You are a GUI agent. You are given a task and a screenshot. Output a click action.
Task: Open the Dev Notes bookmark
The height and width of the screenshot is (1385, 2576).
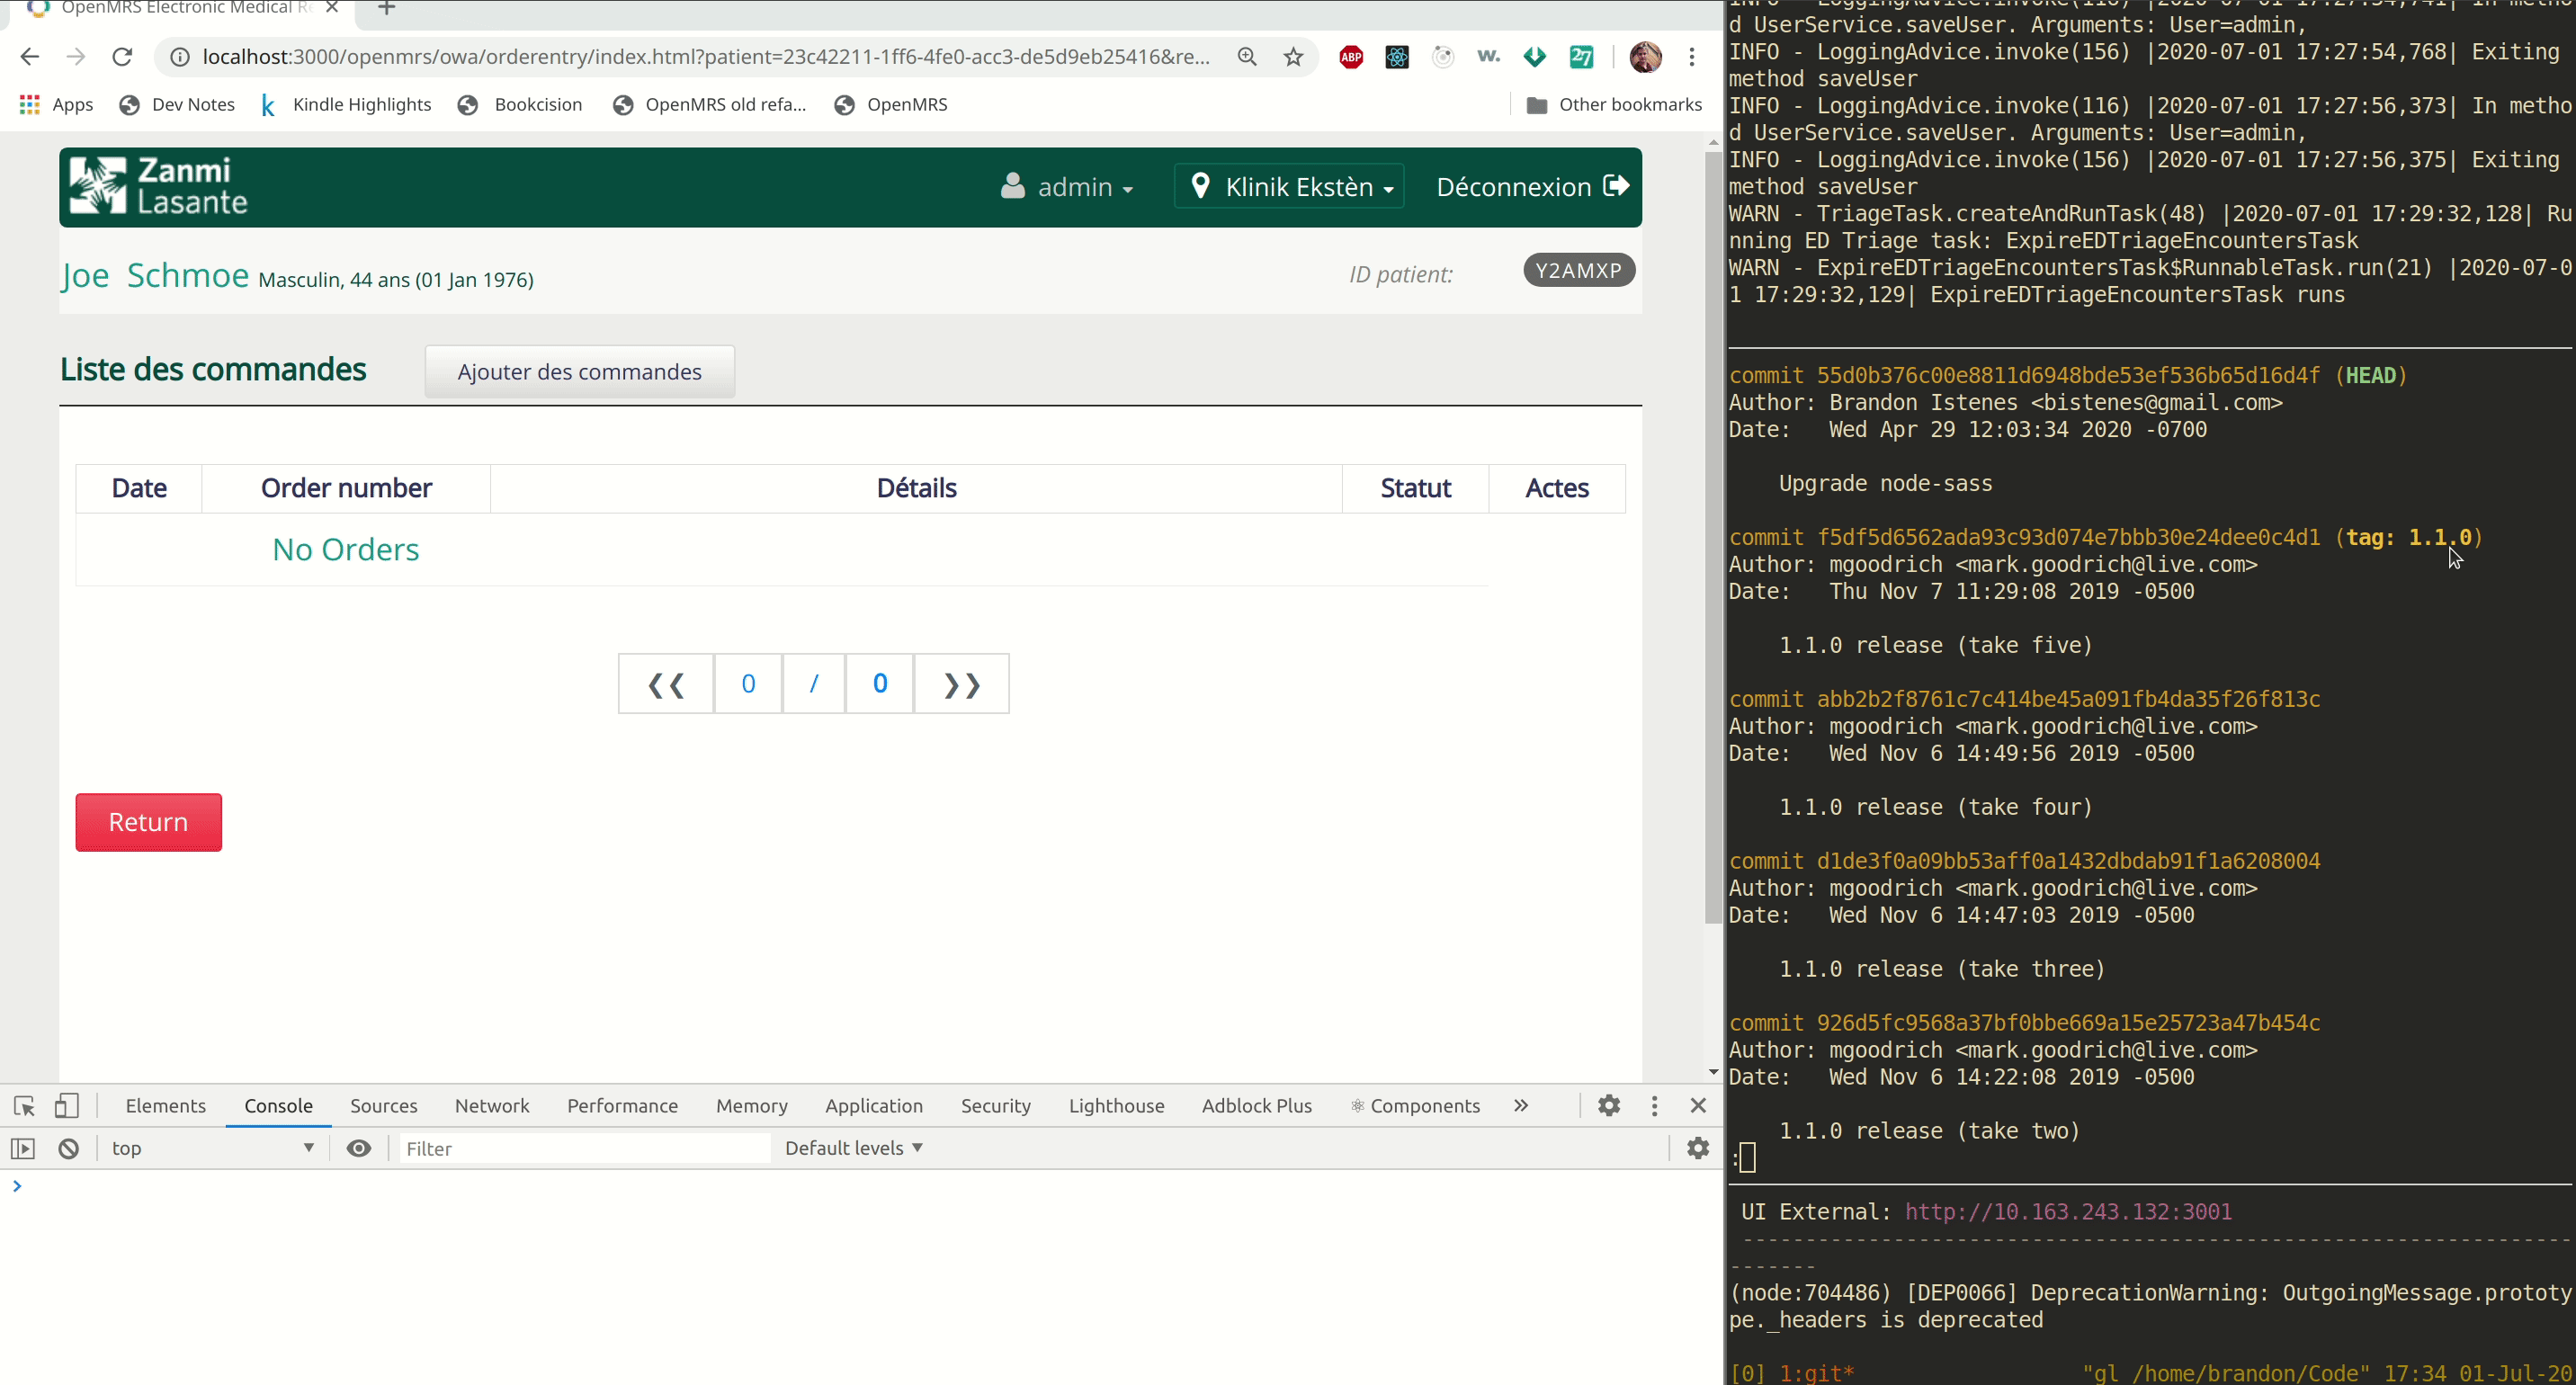pos(177,104)
